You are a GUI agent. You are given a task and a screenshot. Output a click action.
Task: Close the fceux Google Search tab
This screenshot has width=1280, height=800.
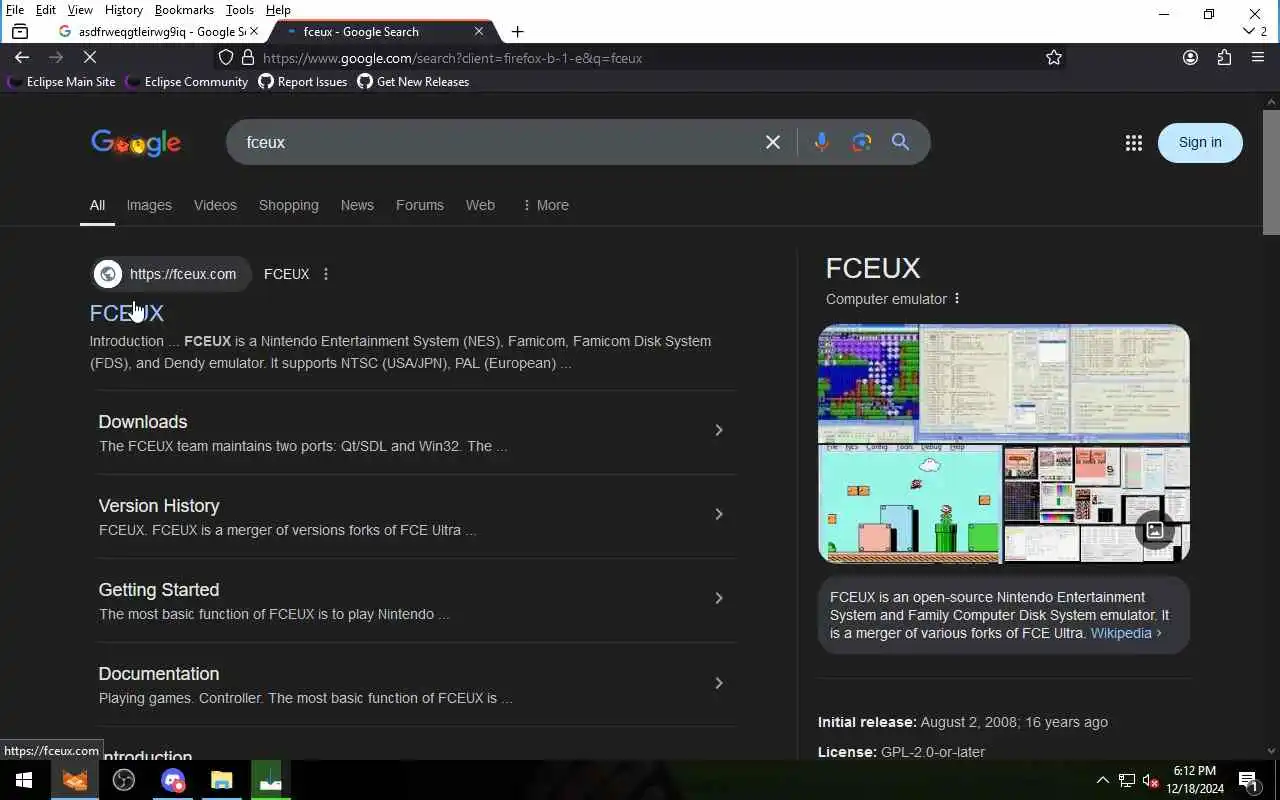(x=478, y=32)
